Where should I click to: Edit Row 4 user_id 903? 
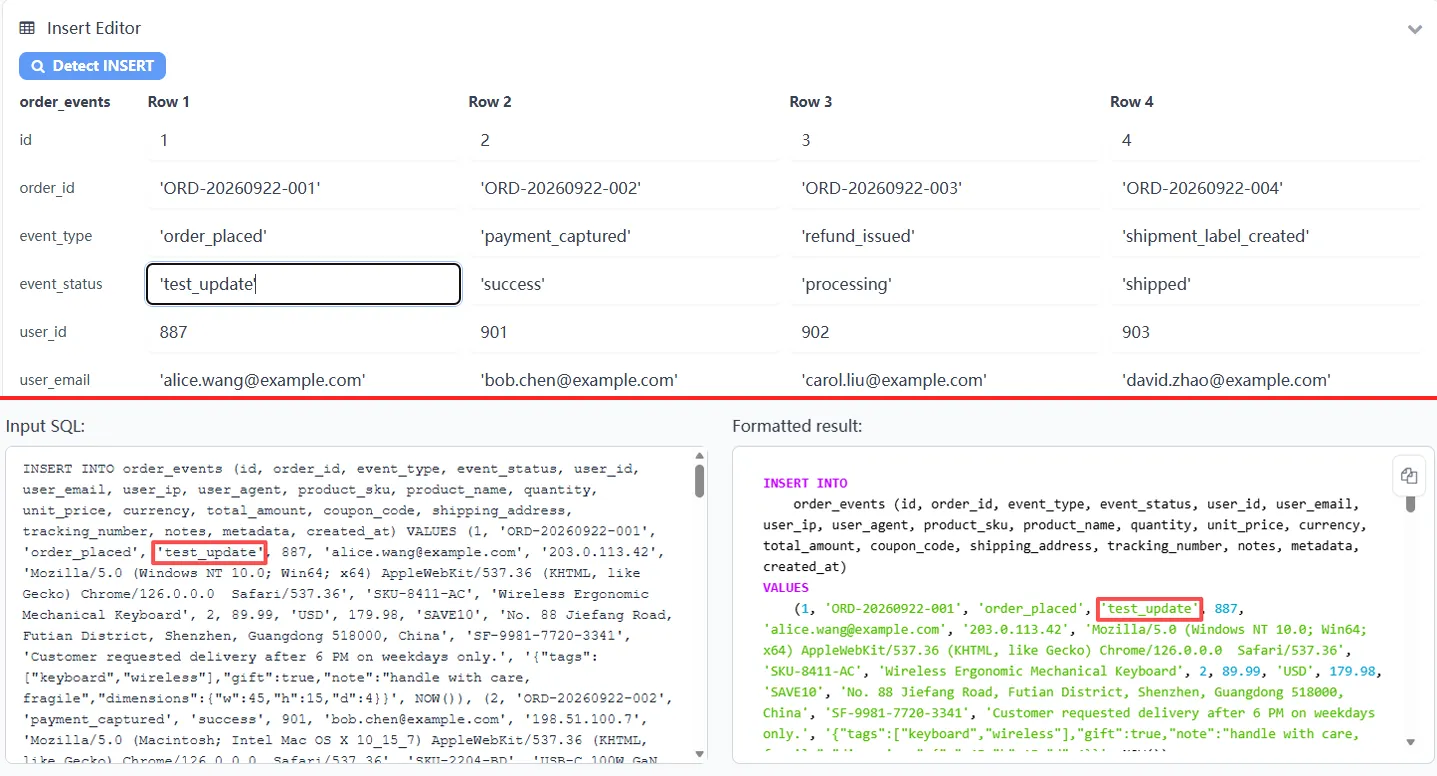pos(1266,332)
